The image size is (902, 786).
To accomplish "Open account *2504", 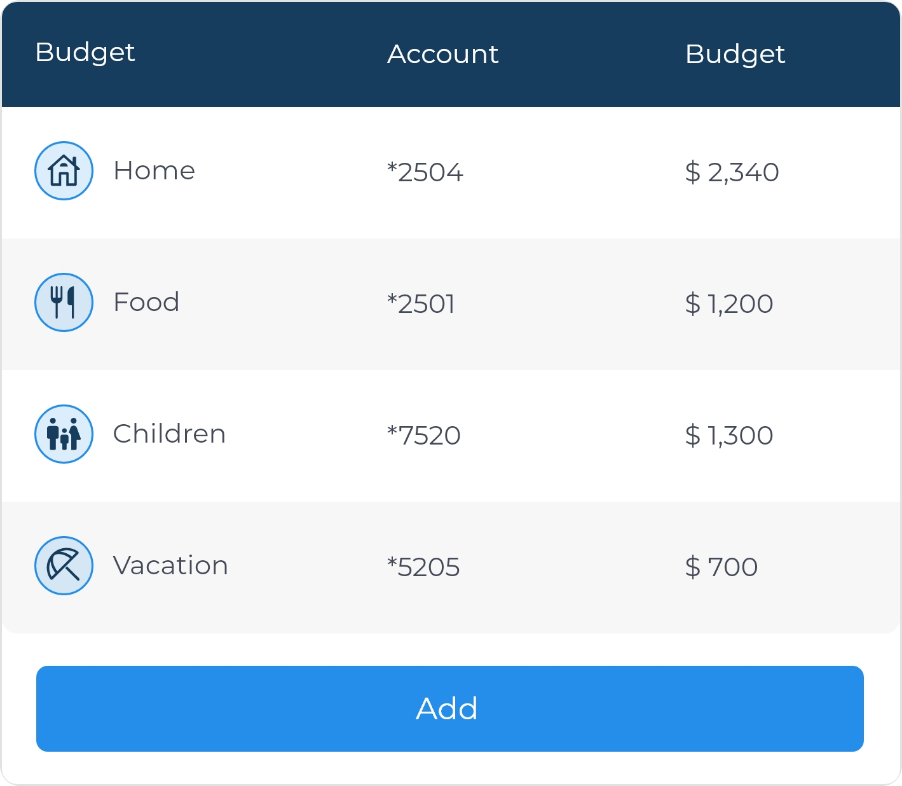I will (425, 172).
